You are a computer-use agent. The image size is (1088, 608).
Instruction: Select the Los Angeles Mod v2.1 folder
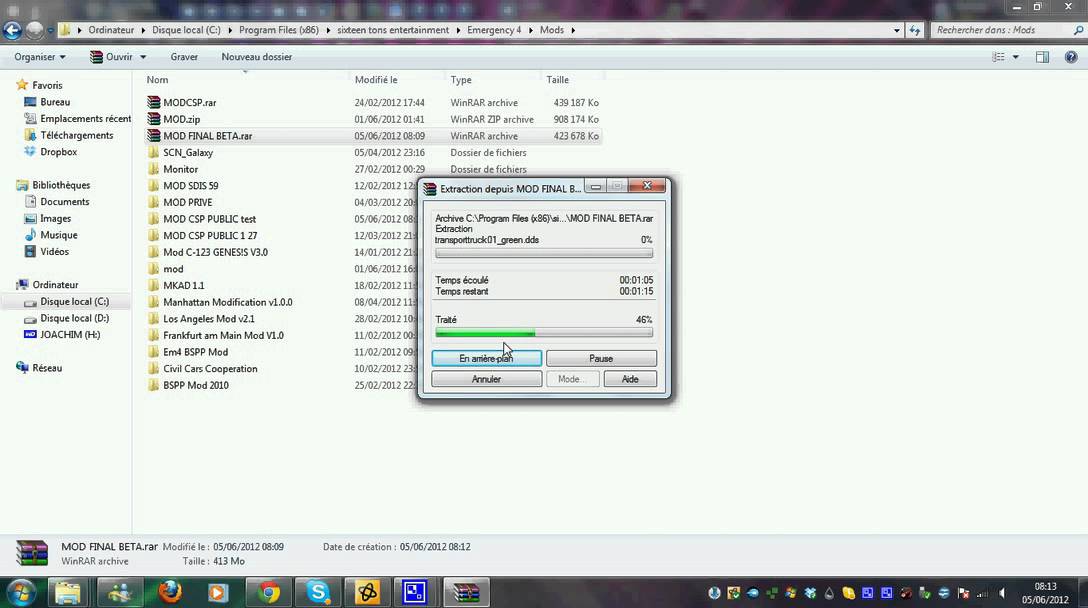209,319
